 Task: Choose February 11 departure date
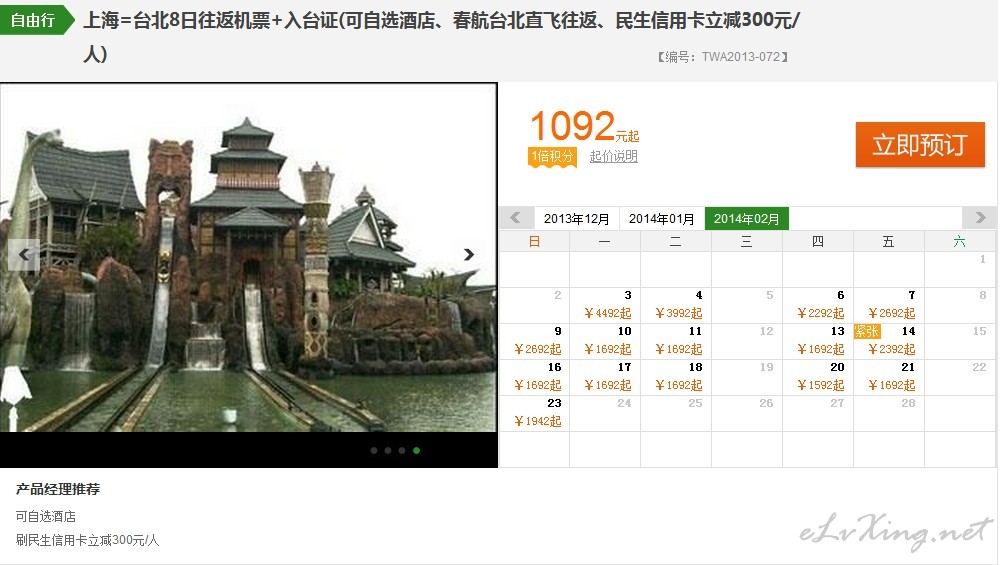tap(676, 341)
